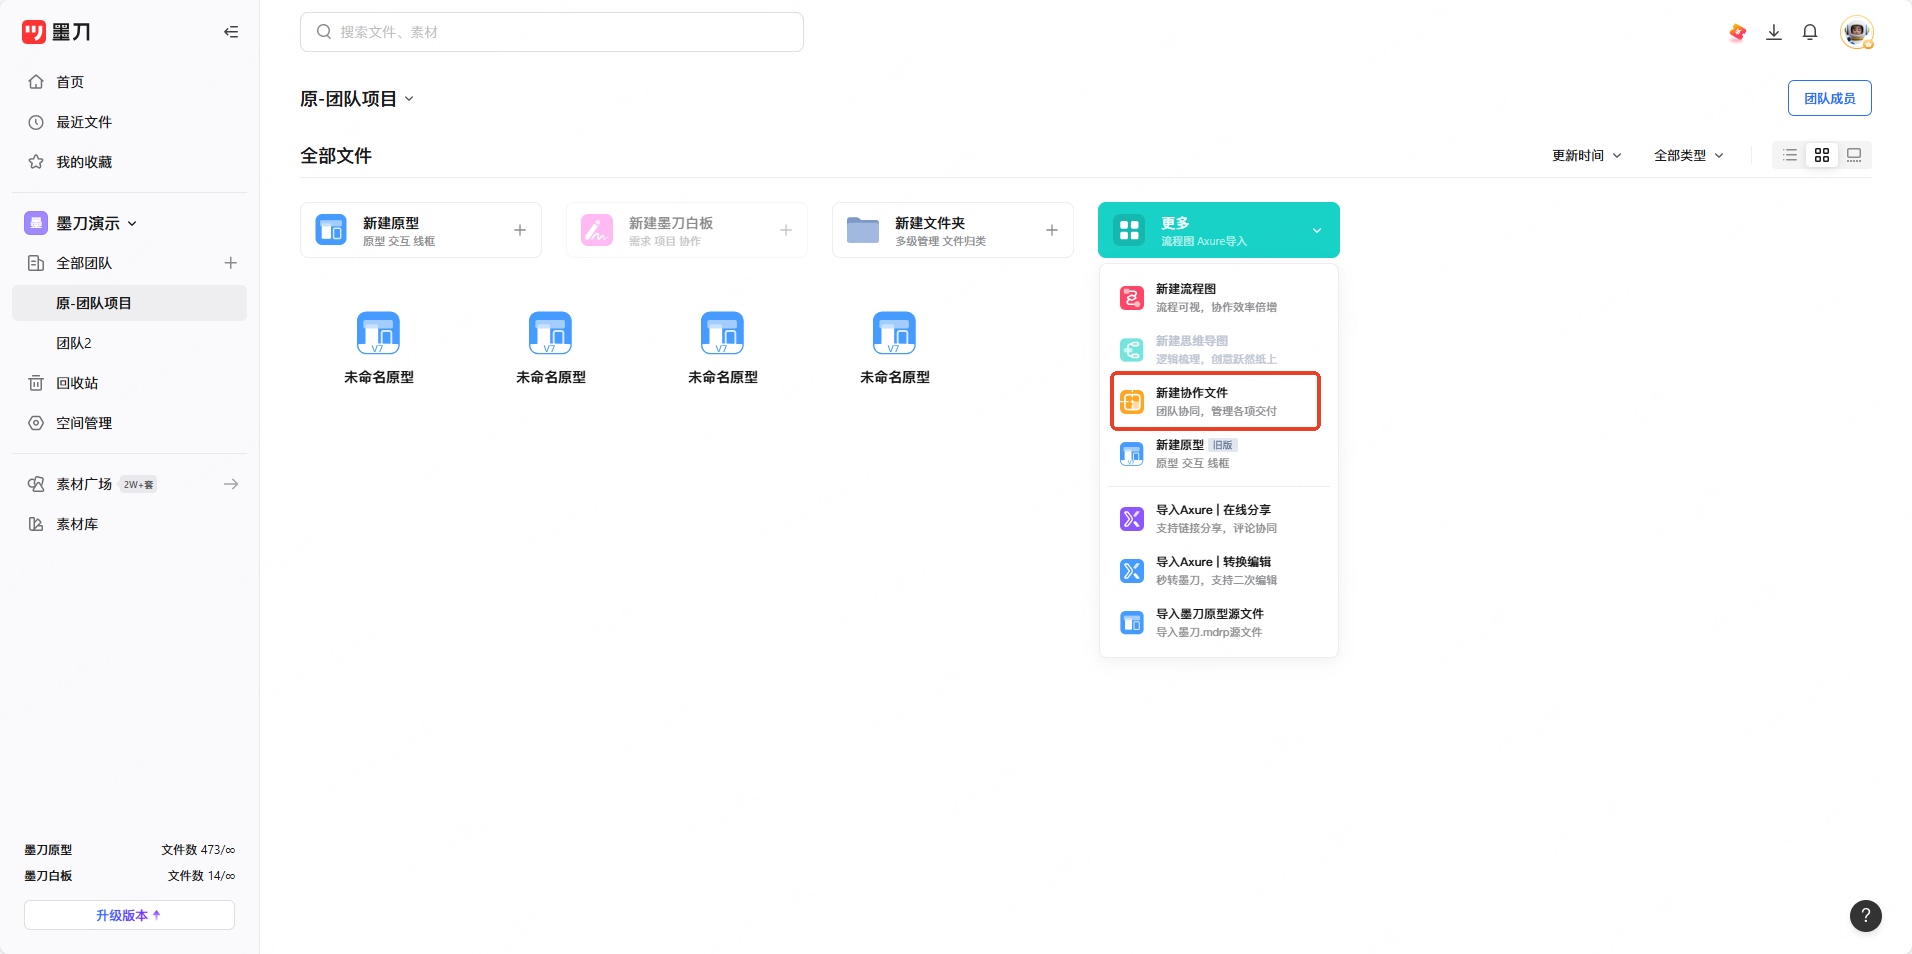Select 新建思维导图 from menu

tap(1219, 349)
